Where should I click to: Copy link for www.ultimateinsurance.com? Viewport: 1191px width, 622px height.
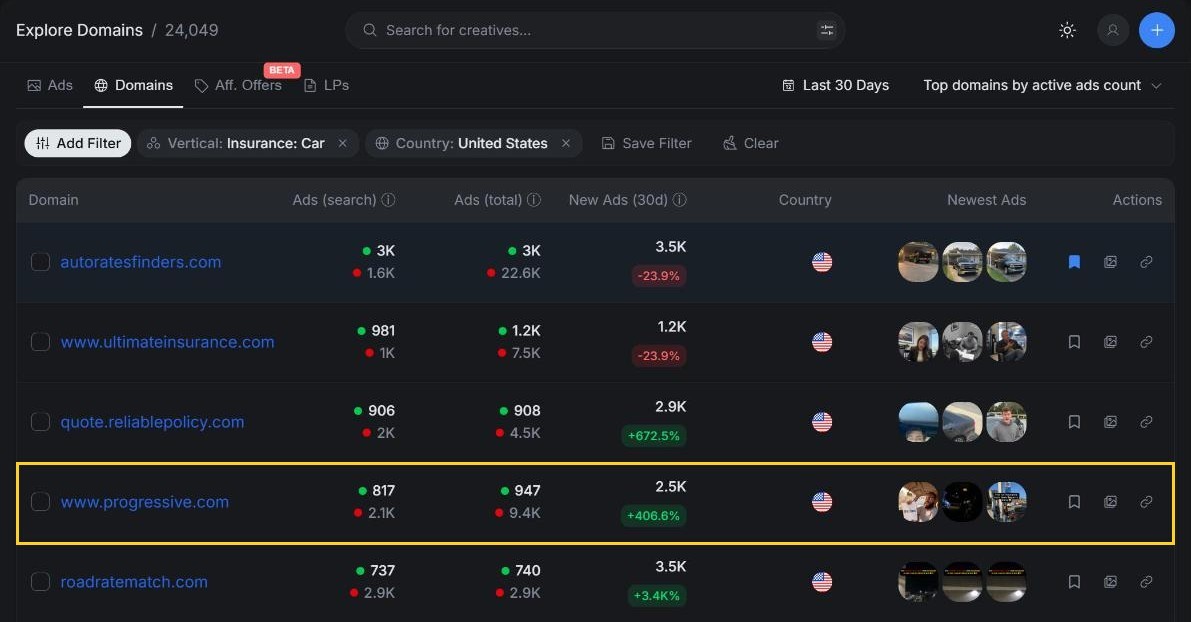(1146, 342)
